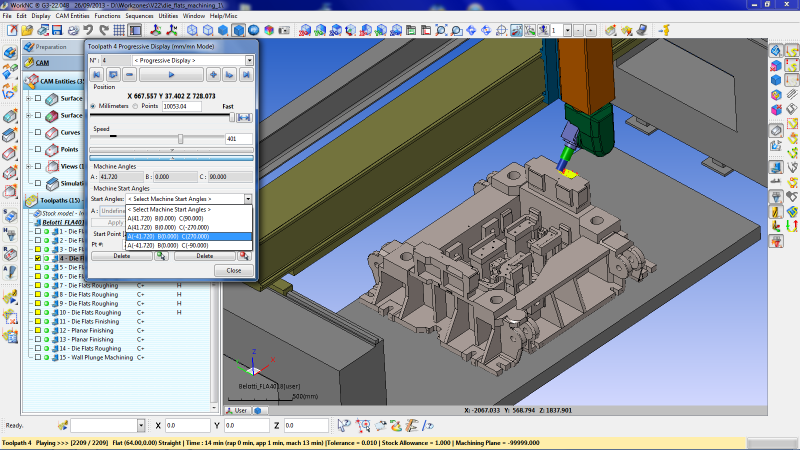Click the distance measure icon beside Fast

(x=243, y=118)
